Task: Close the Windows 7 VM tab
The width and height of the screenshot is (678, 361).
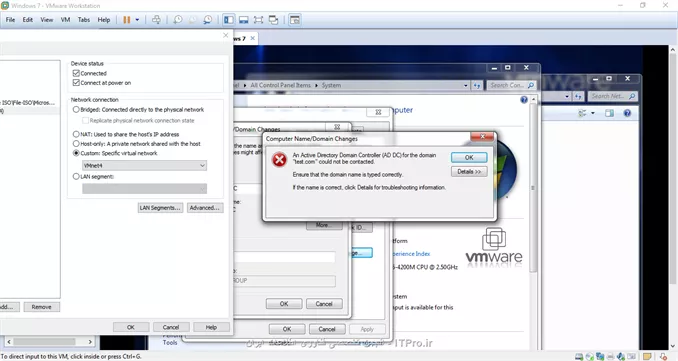Action: click(253, 38)
